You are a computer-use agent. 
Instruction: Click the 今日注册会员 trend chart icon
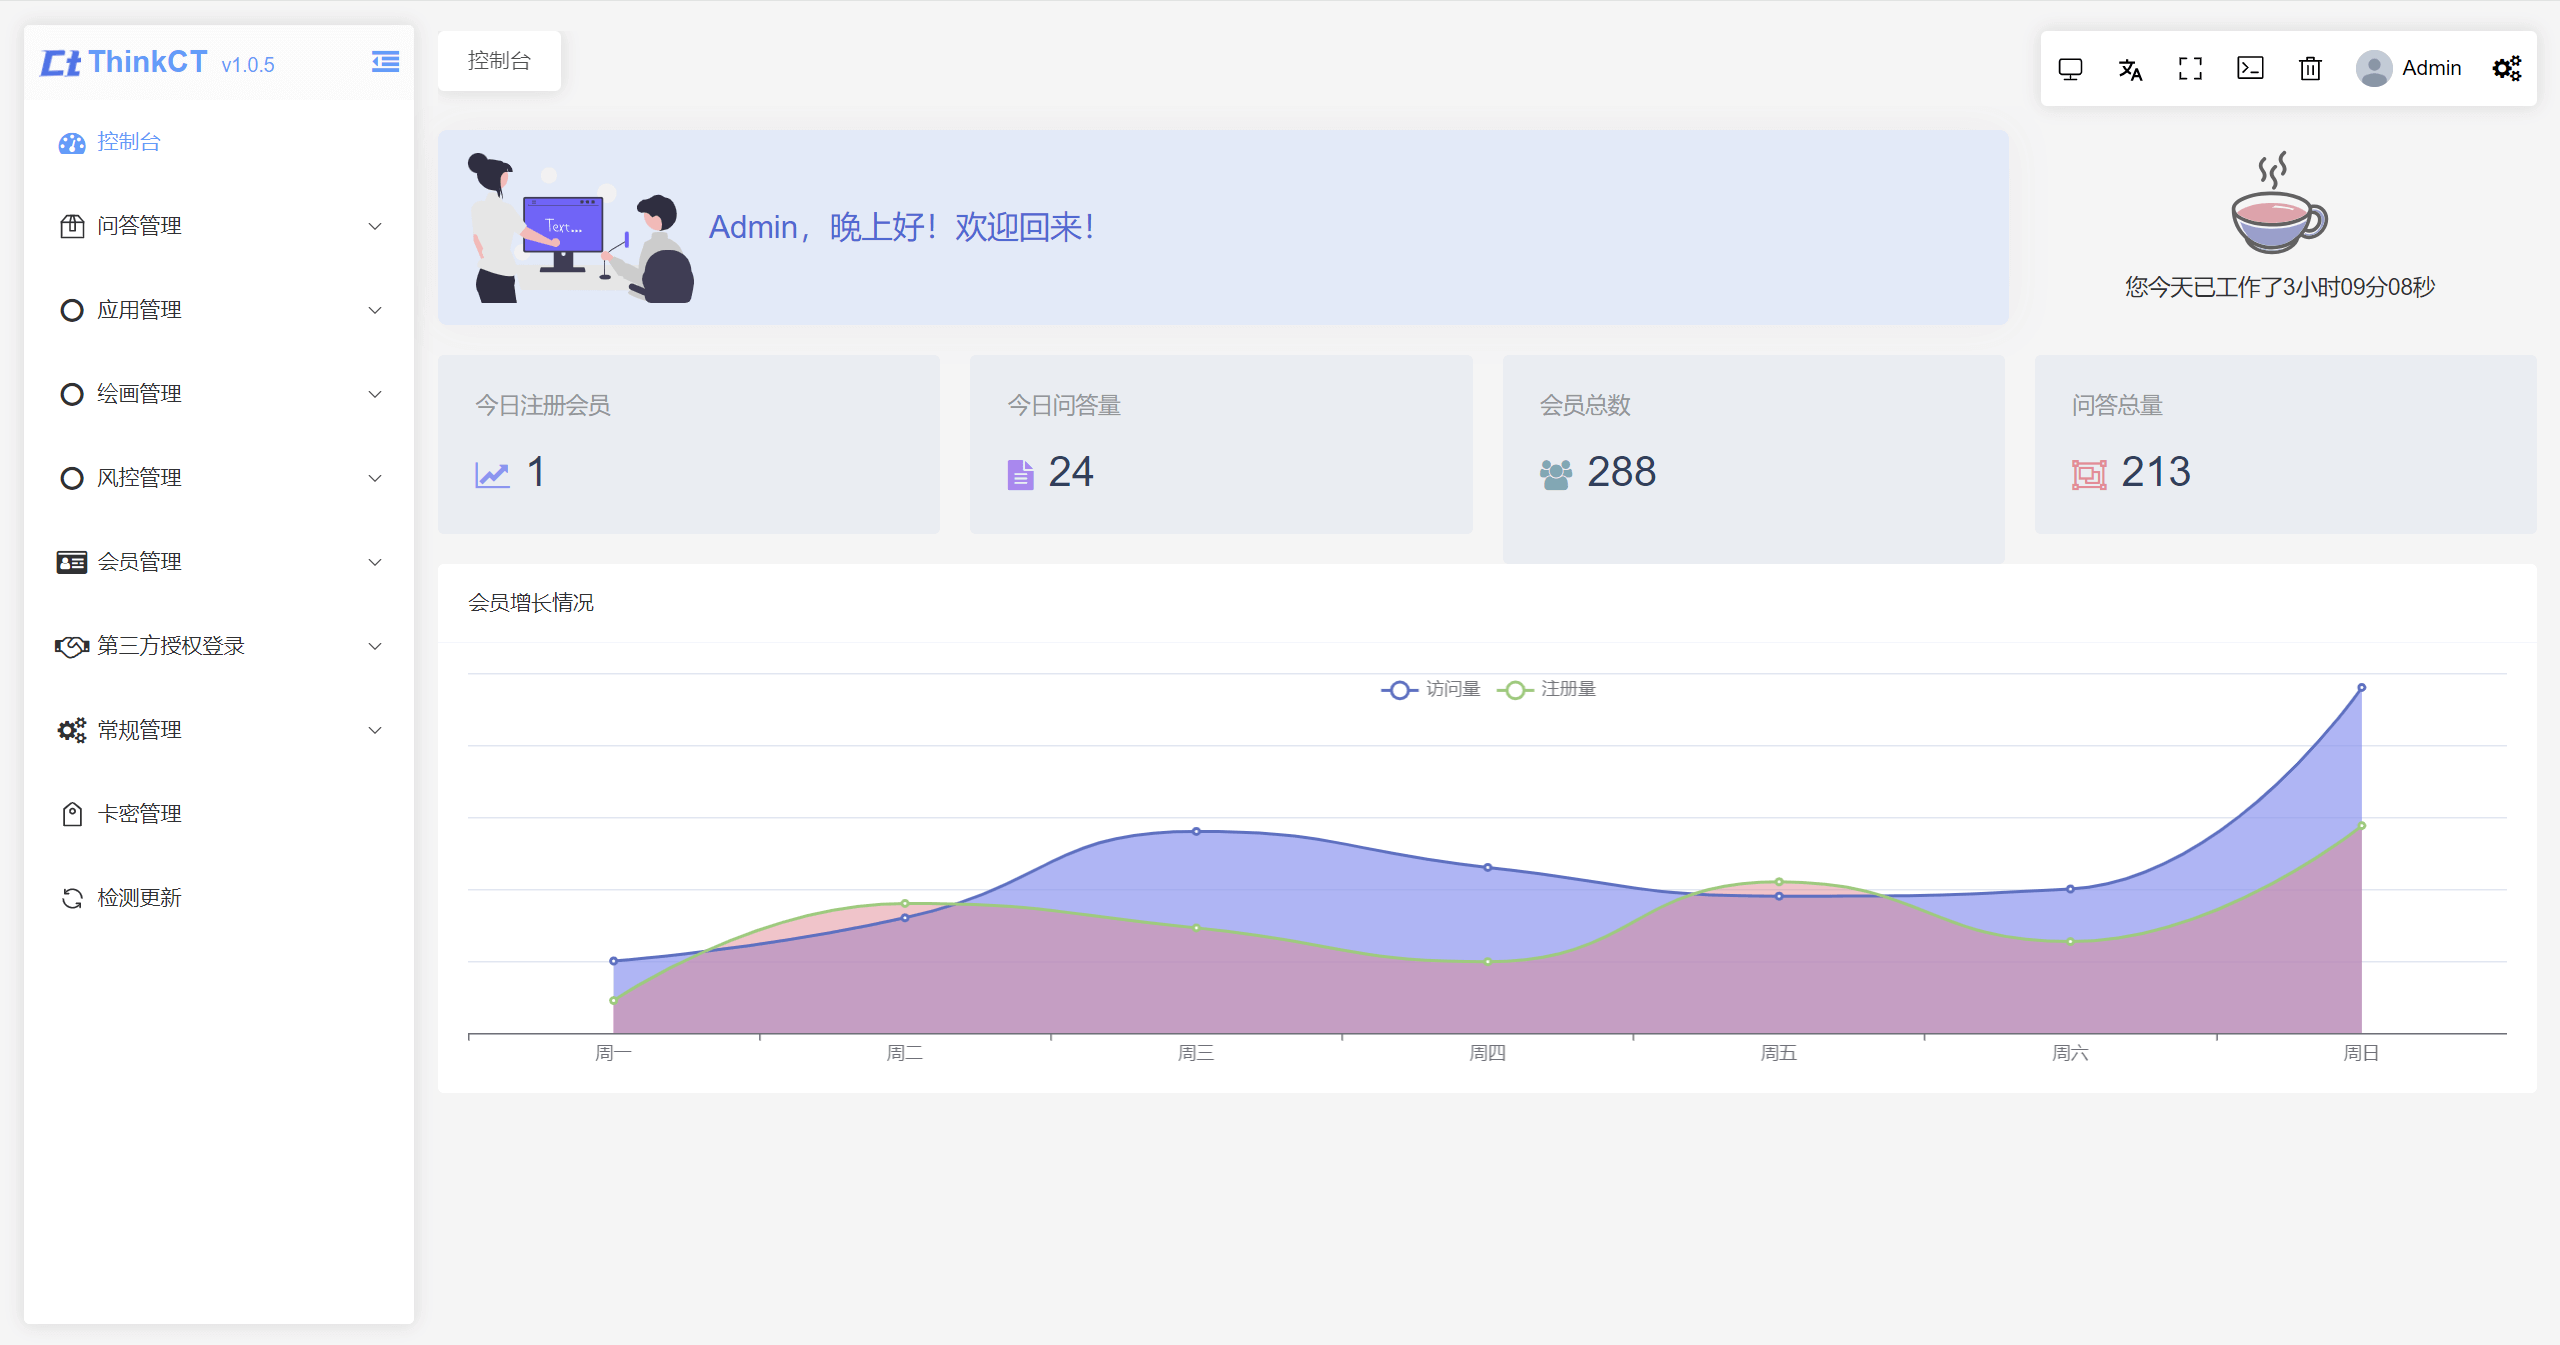(492, 474)
